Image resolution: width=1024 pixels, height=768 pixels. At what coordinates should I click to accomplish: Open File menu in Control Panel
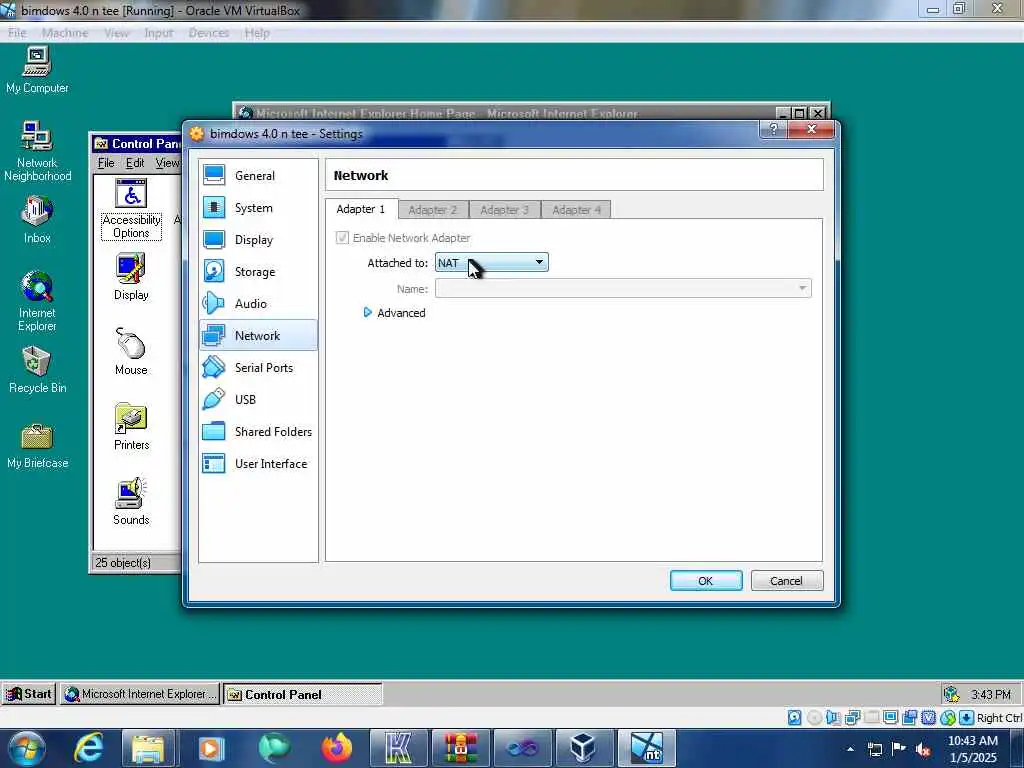point(106,163)
